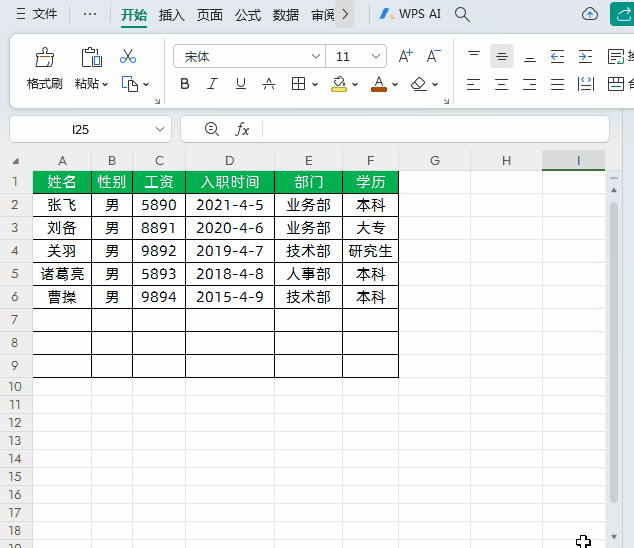Click cell with value 9892
The image size is (634, 548).
click(159, 251)
